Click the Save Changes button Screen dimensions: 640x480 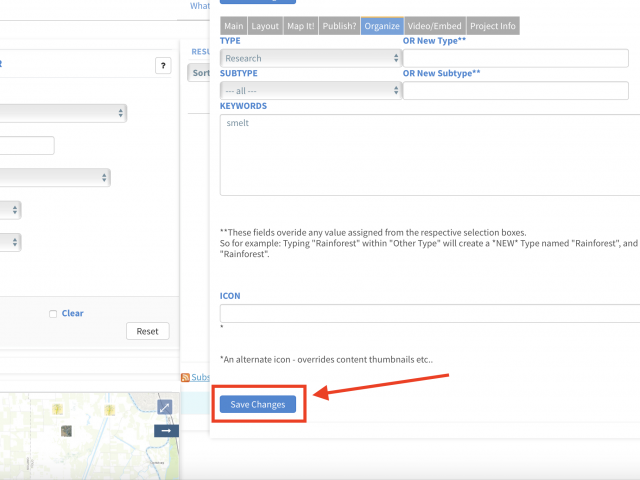point(258,404)
